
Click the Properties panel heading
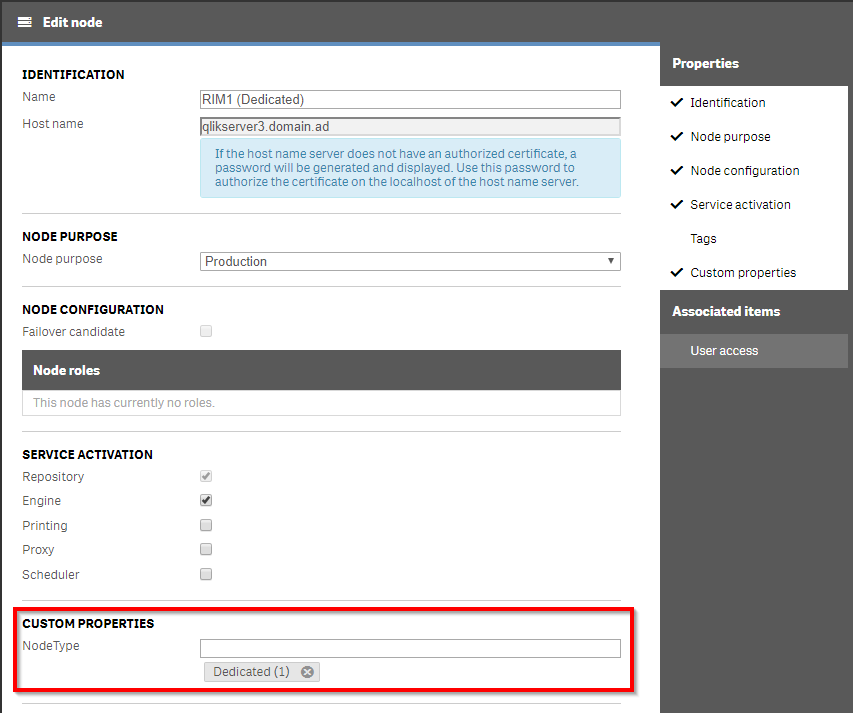pos(705,64)
